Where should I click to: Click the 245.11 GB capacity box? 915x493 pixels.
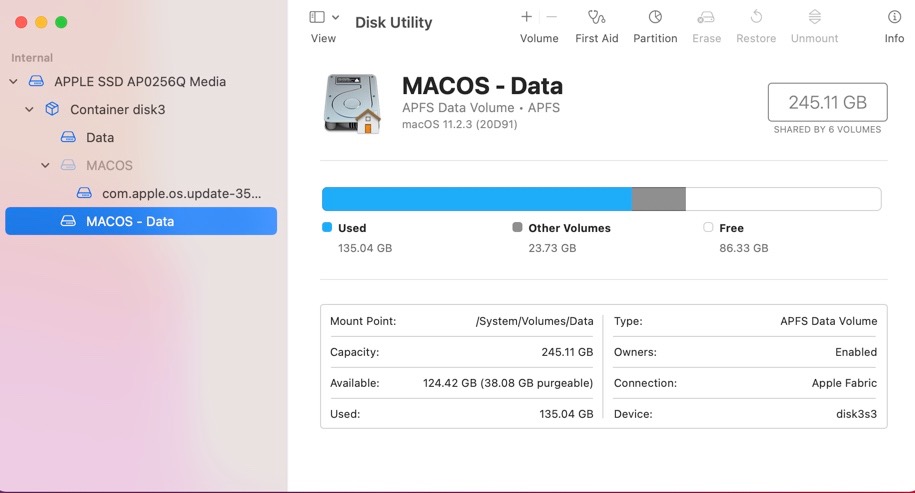tap(827, 102)
